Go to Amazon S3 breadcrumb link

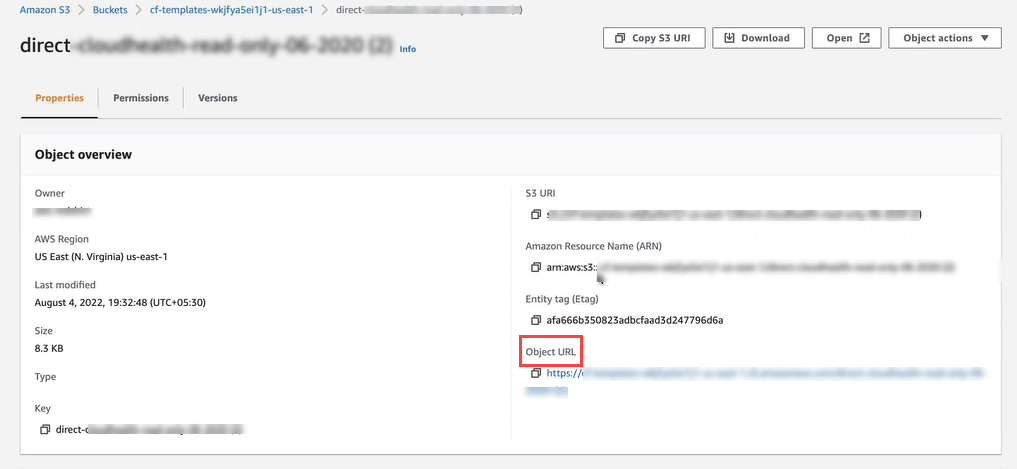[45, 10]
